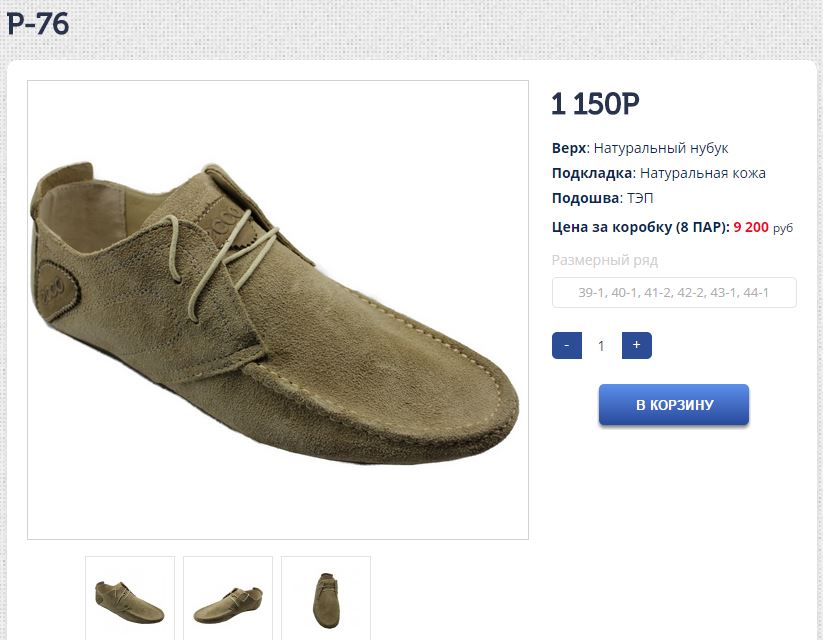Click the "ТЭП" sole material text
The height and width of the screenshot is (640, 823).
(x=640, y=198)
